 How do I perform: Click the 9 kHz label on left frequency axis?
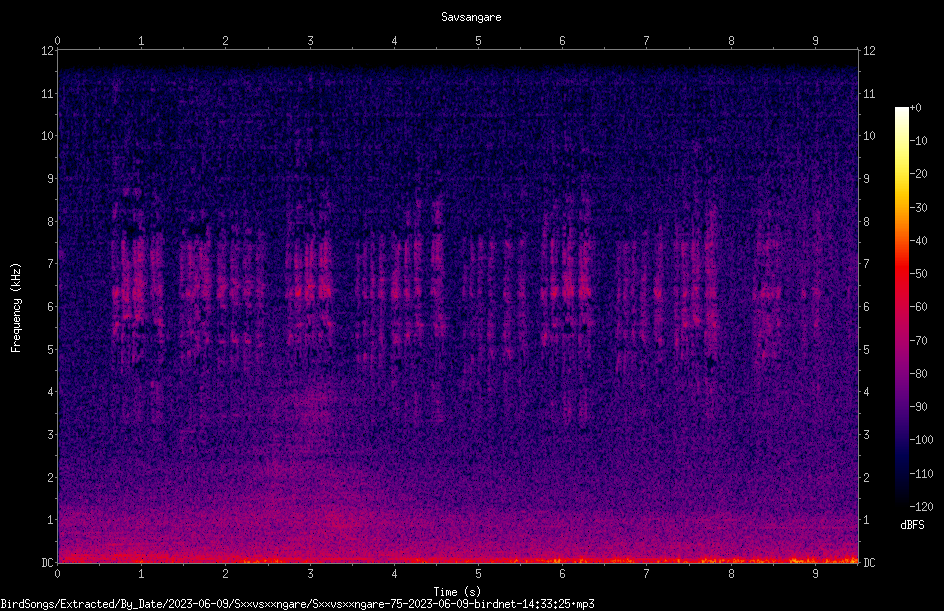point(51,179)
